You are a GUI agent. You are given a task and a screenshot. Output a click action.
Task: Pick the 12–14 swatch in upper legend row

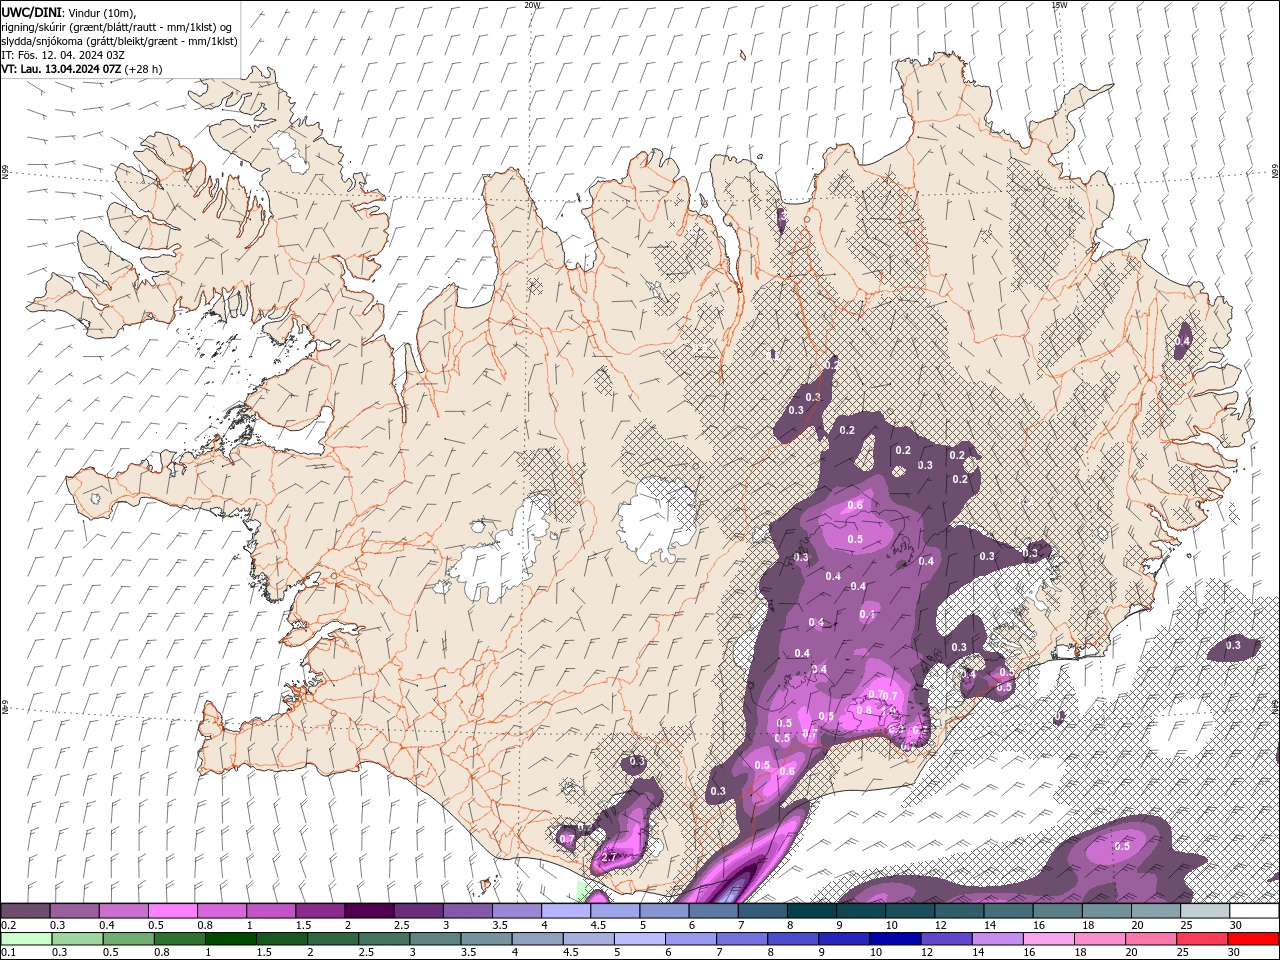[959, 911]
